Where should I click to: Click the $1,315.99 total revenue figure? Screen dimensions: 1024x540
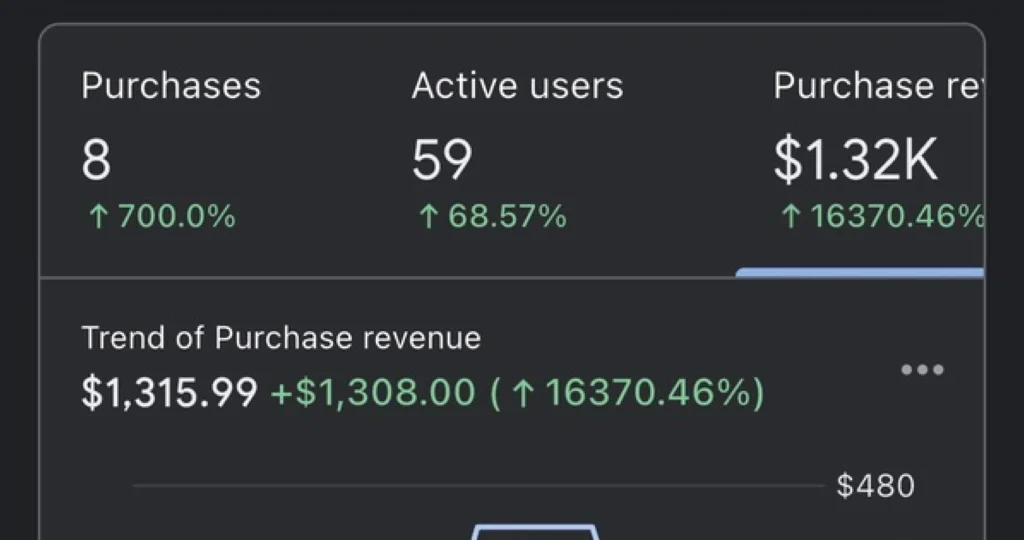(x=169, y=392)
